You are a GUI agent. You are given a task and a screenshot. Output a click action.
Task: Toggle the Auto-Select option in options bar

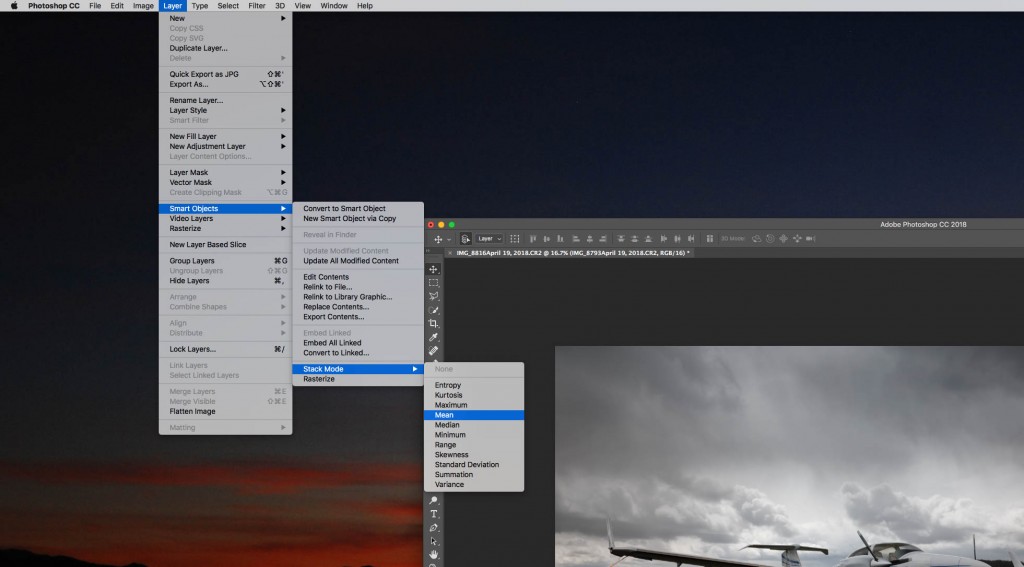click(x=466, y=238)
